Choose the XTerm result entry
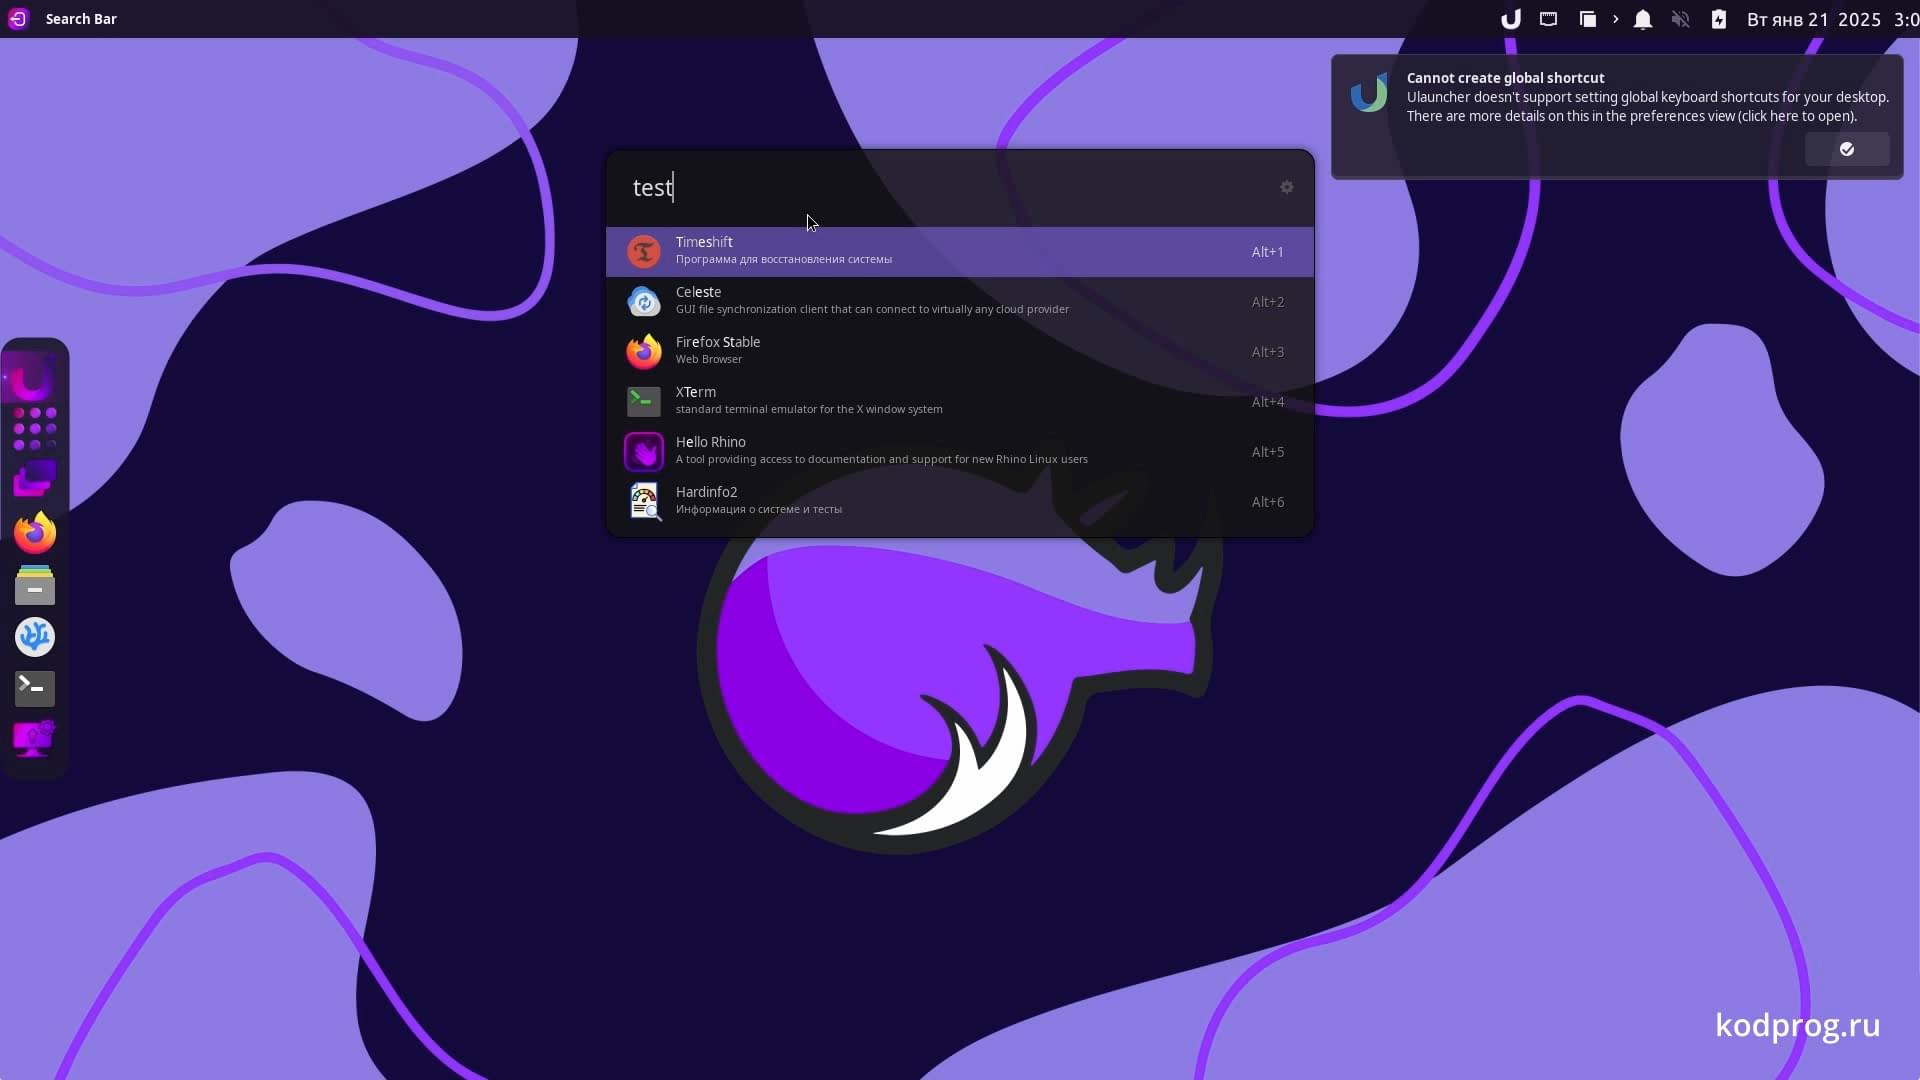 point(960,402)
